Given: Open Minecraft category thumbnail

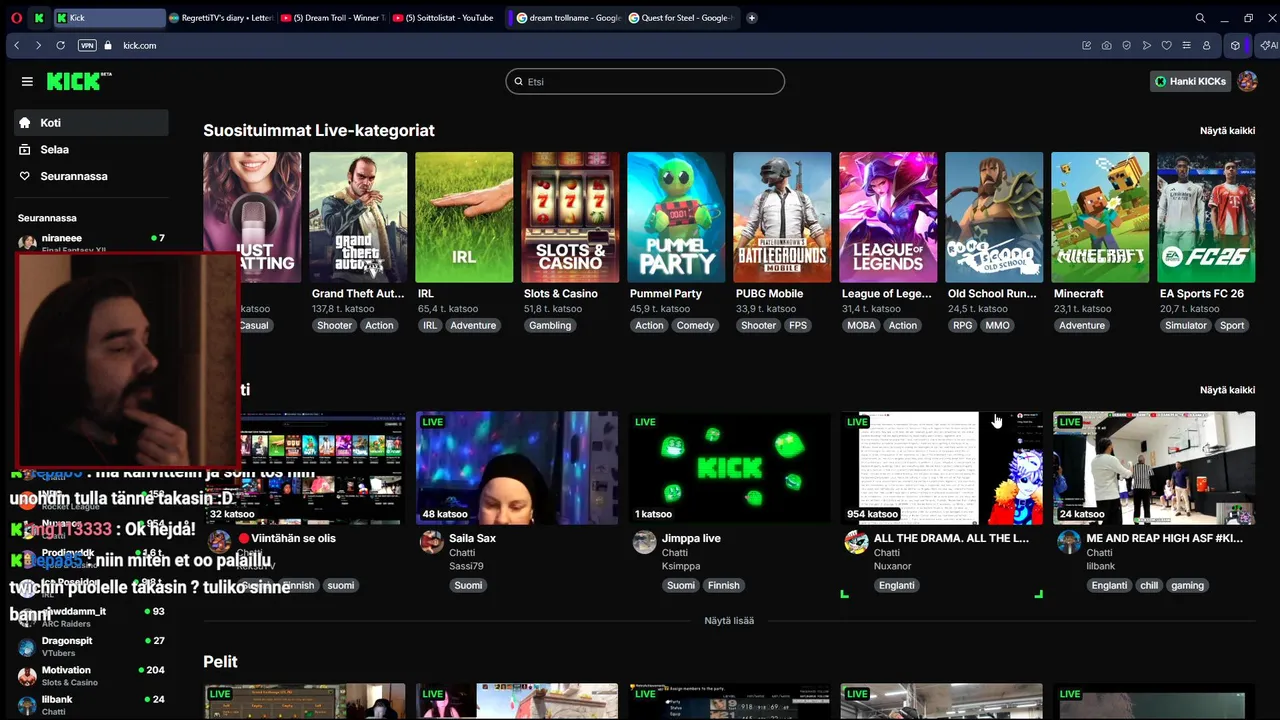Looking at the screenshot, I should 1100,217.
